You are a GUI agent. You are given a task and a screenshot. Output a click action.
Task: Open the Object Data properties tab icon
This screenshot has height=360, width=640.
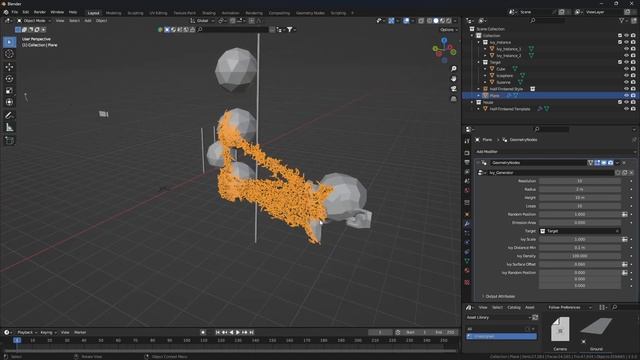(x=467, y=261)
